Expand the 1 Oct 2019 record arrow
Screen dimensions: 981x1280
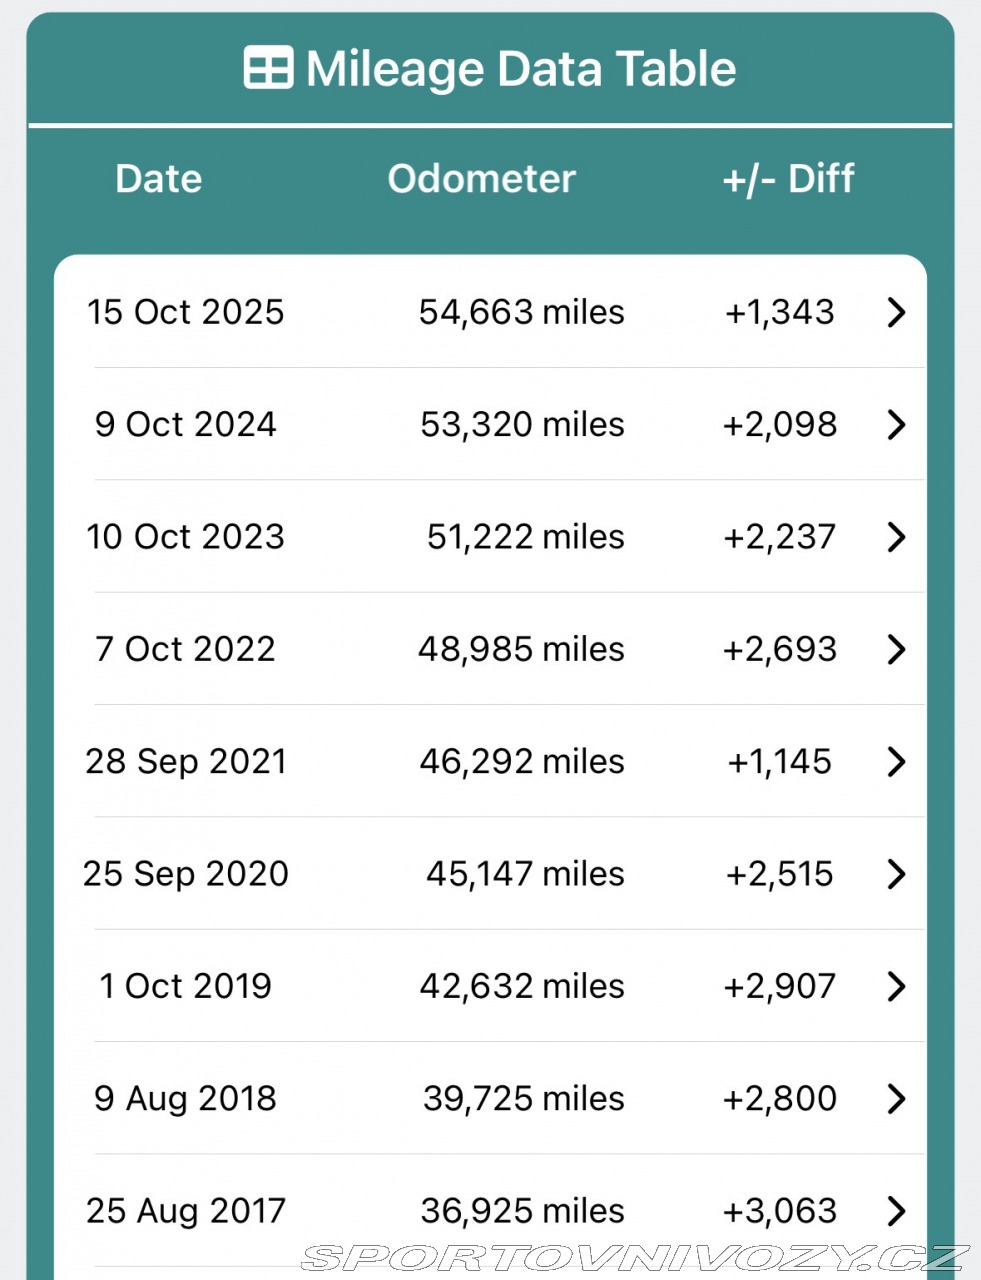coord(896,986)
